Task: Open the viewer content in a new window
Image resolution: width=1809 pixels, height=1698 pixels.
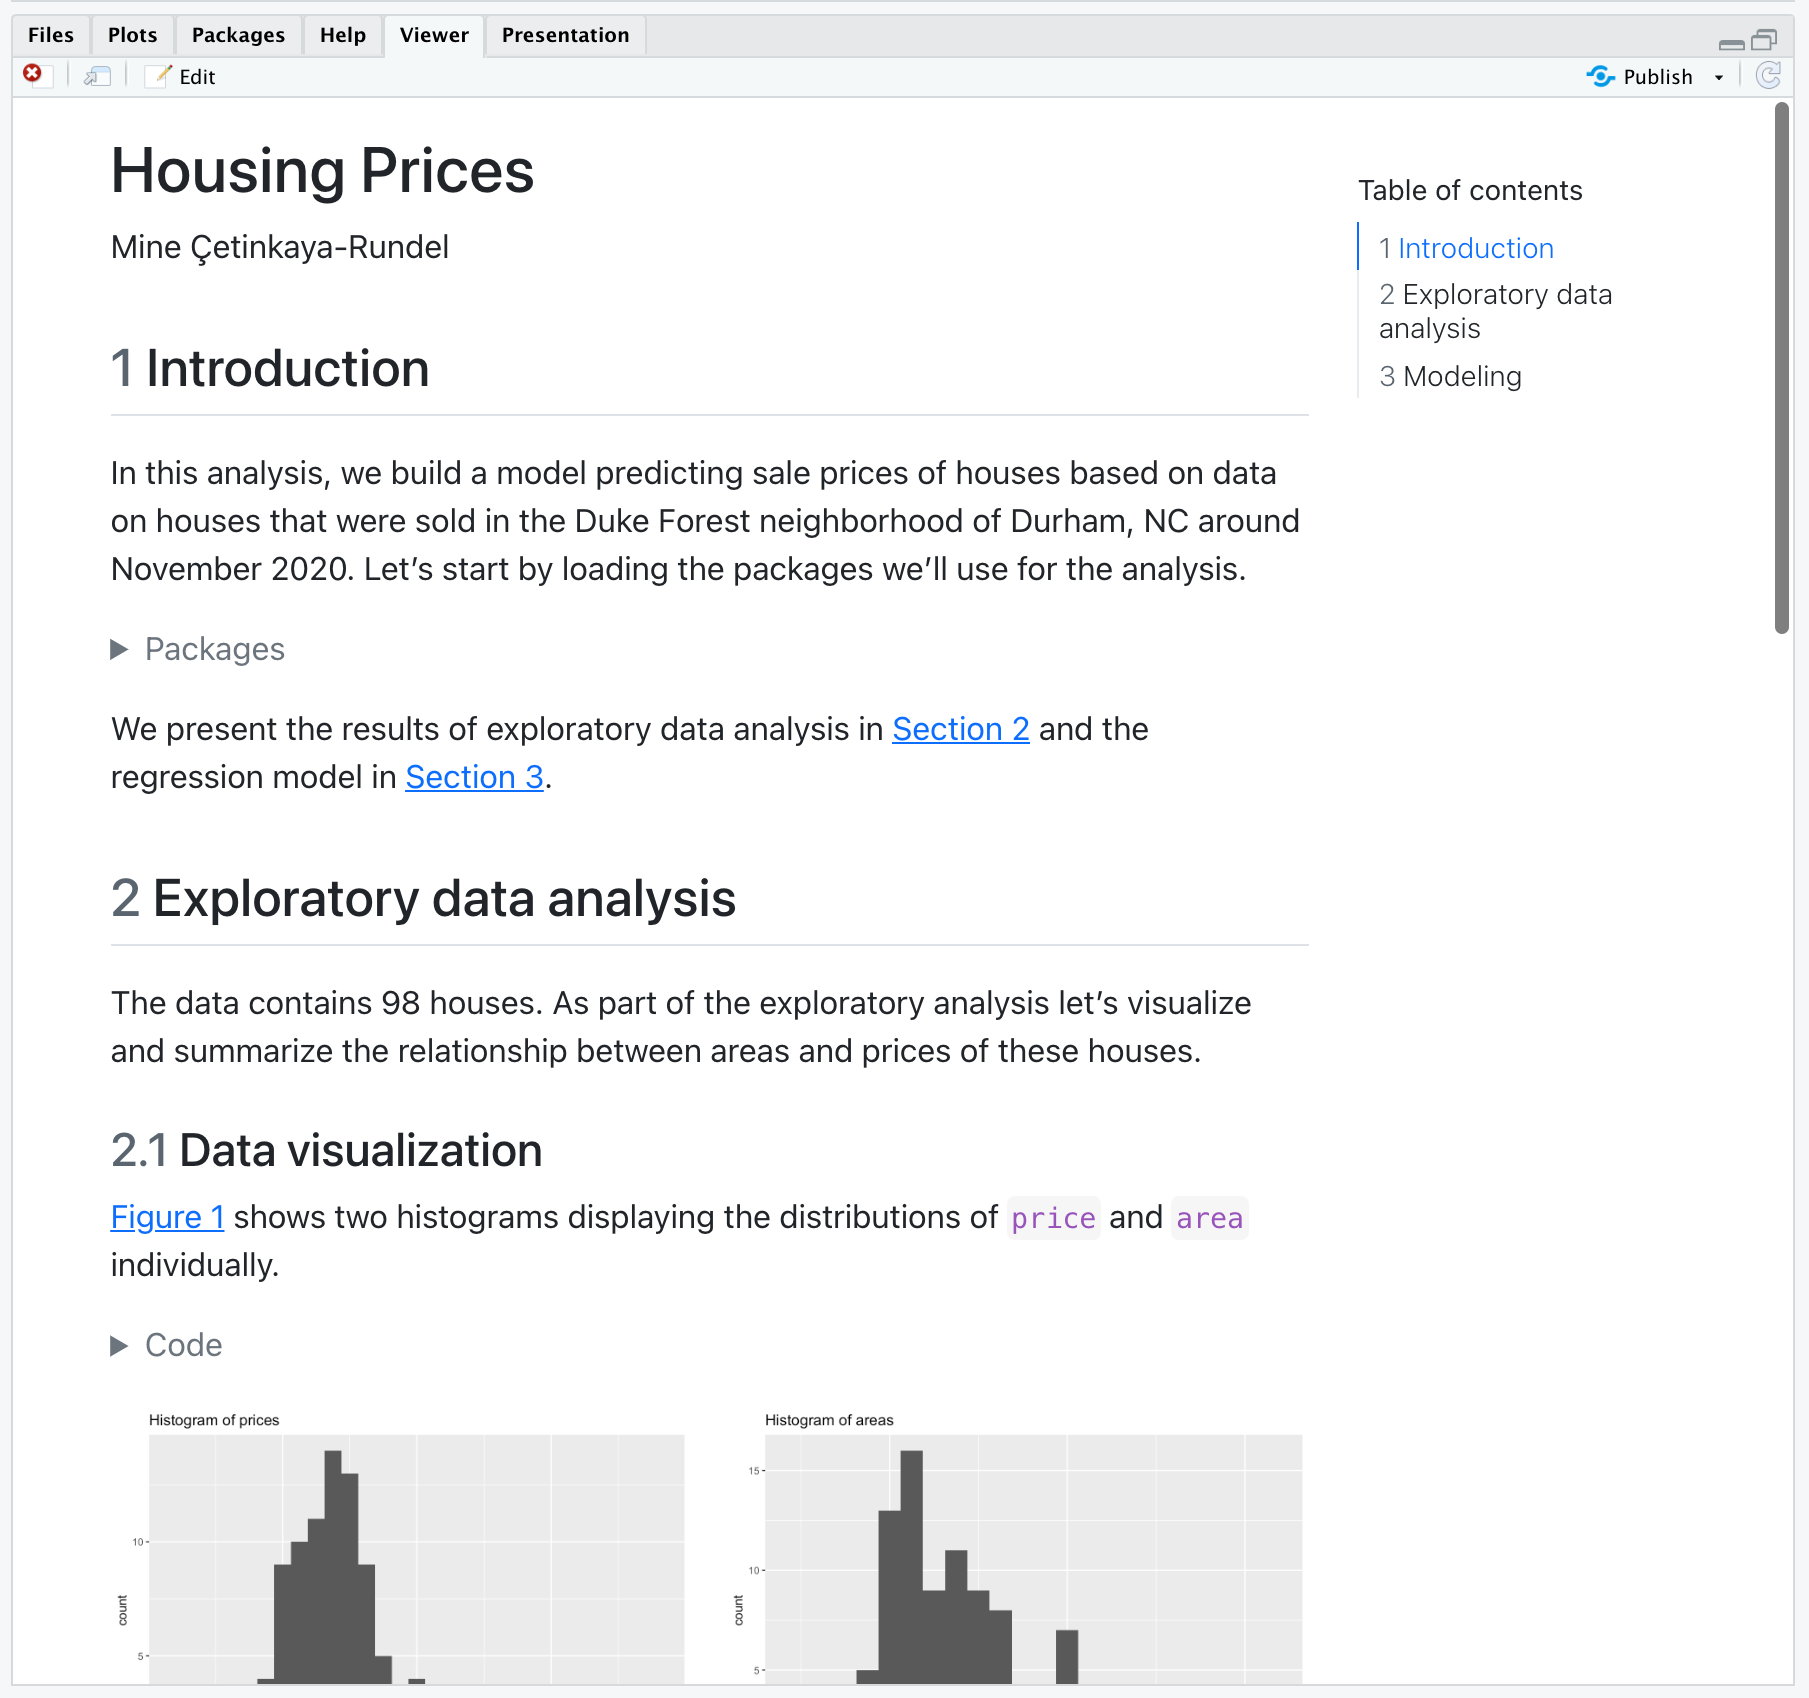Action: click(97, 75)
